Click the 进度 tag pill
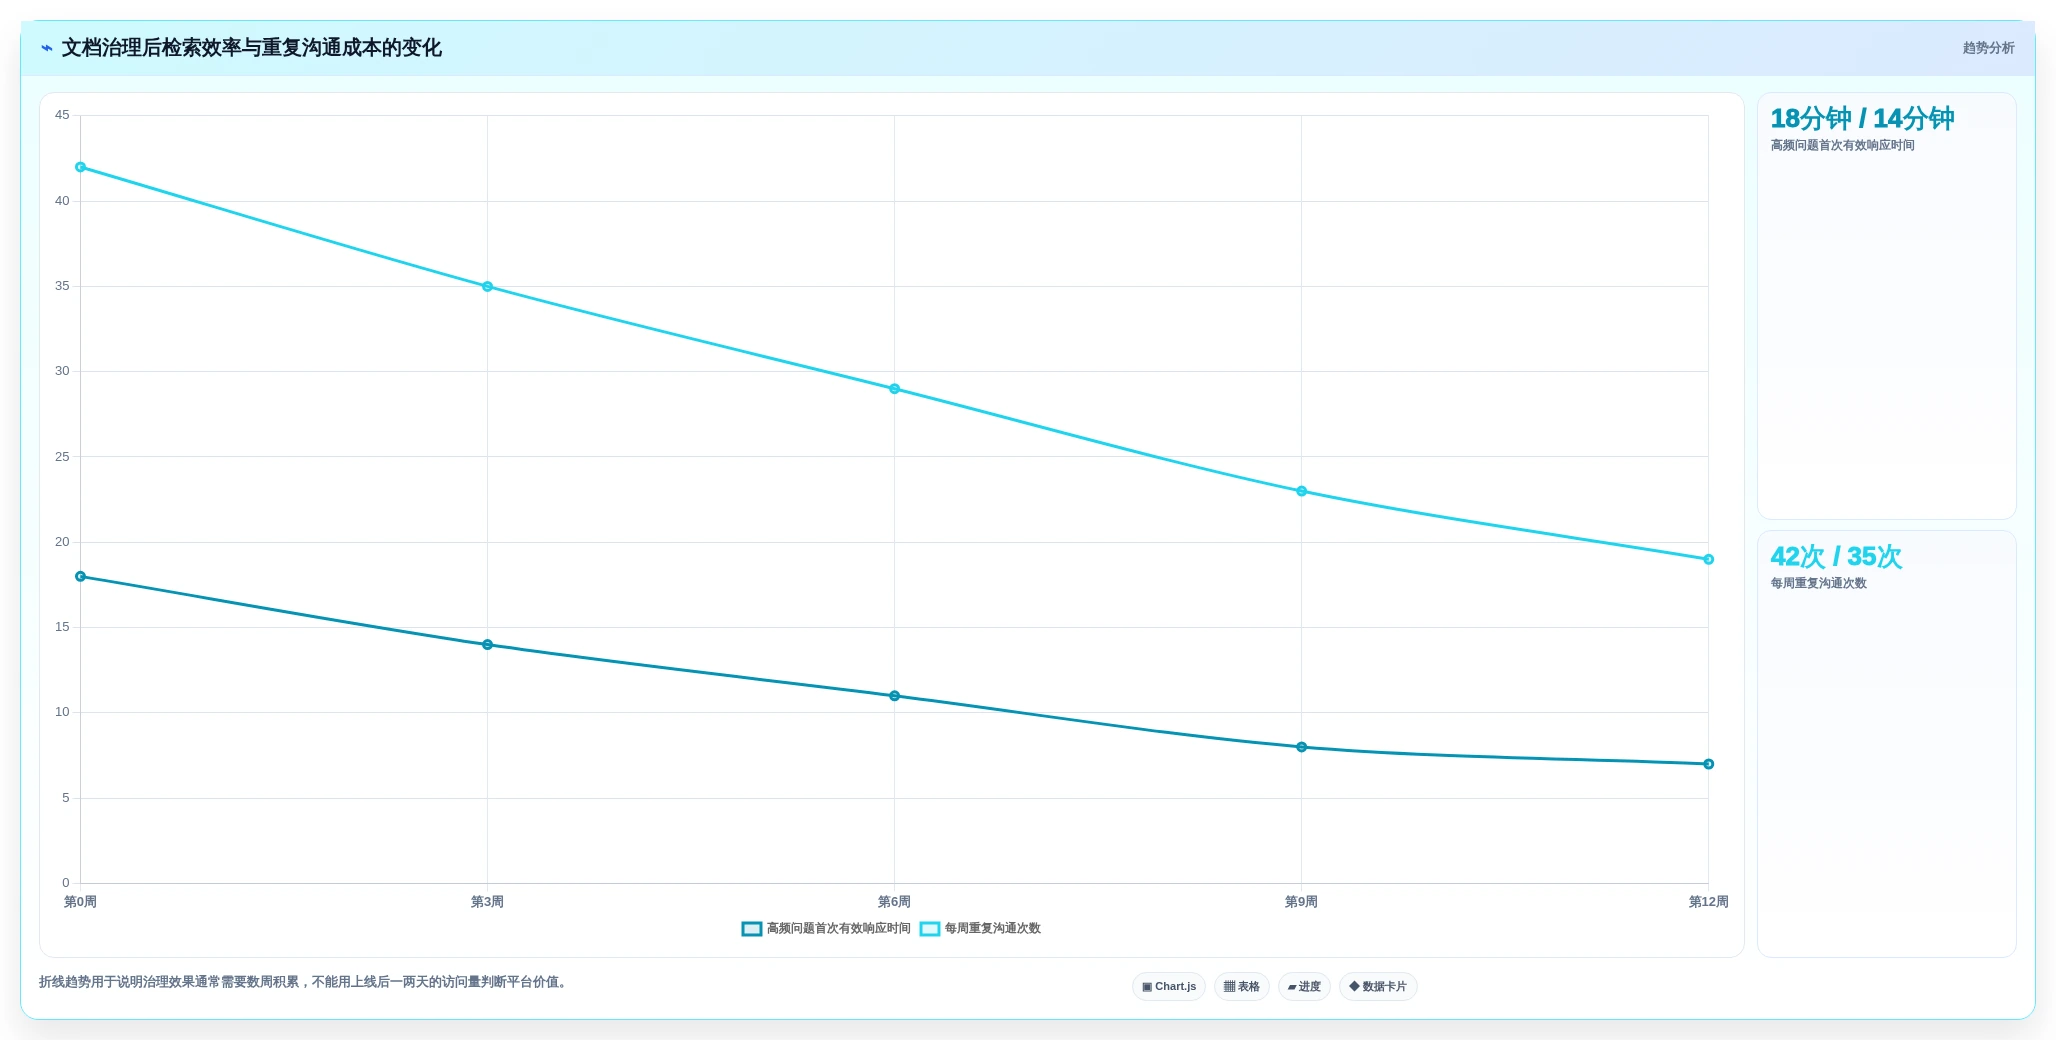 [1304, 986]
